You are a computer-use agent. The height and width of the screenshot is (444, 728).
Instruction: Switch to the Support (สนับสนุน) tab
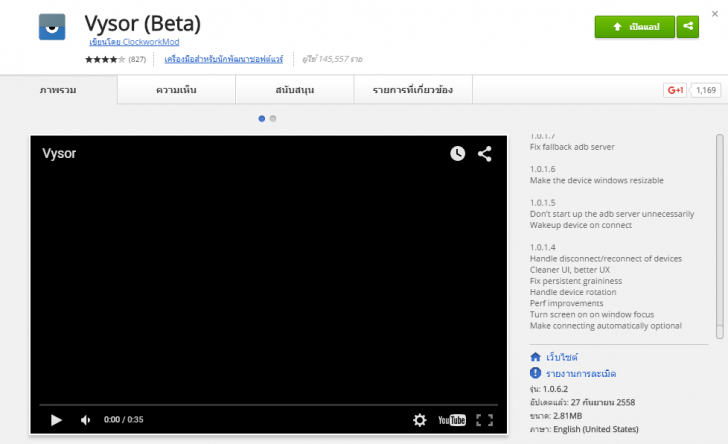(x=295, y=90)
